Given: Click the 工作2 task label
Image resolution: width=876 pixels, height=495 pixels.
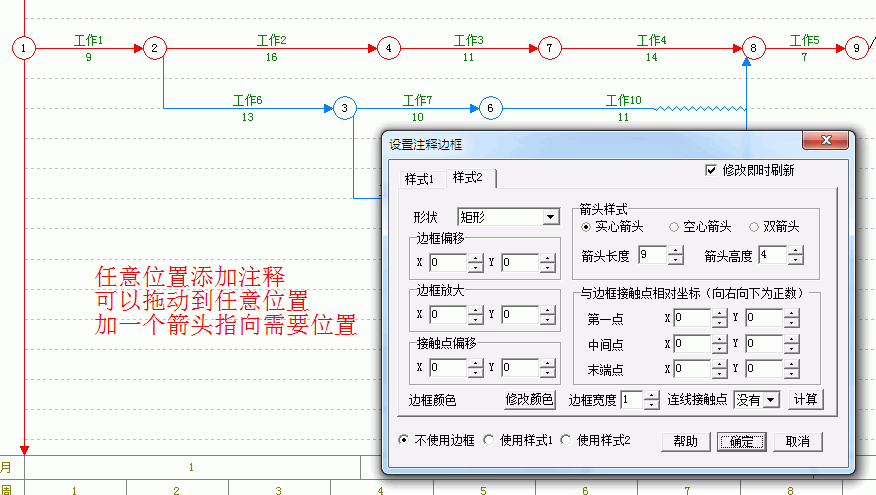Looking at the screenshot, I should pyautogui.click(x=272, y=40).
